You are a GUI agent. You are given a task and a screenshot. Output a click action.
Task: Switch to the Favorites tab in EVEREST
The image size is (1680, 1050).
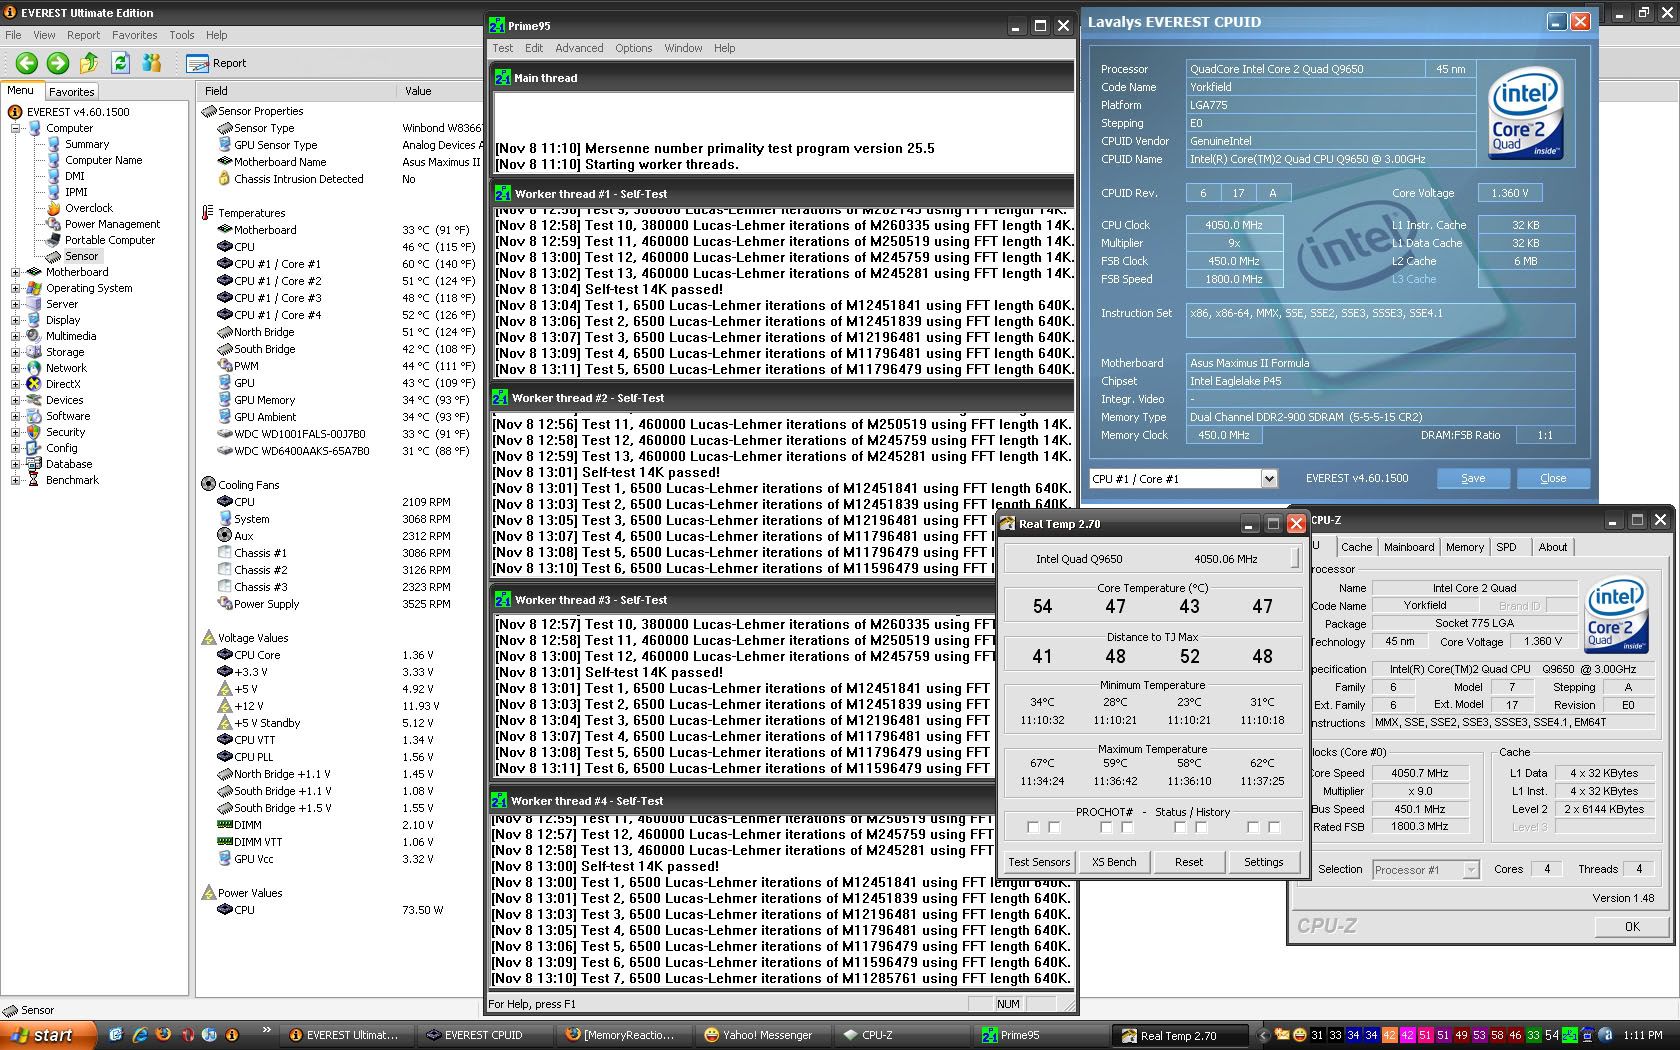click(x=72, y=91)
